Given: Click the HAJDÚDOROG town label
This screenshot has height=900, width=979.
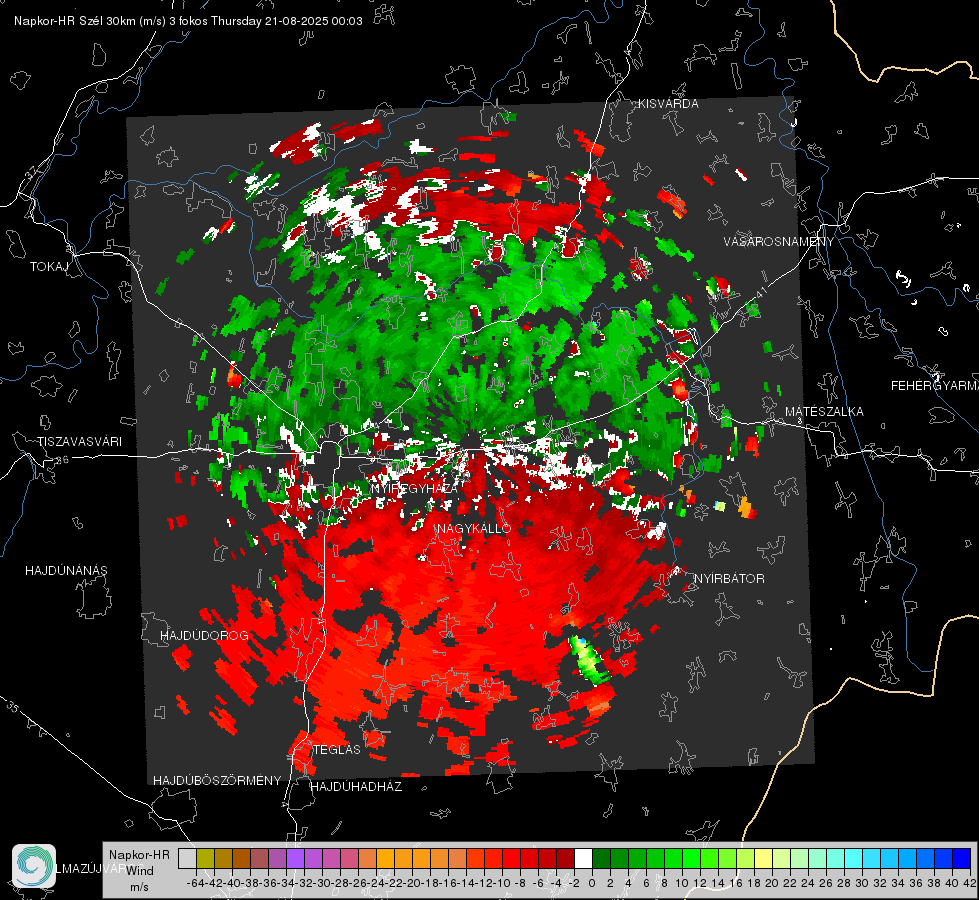Looking at the screenshot, I should click(x=204, y=636).
